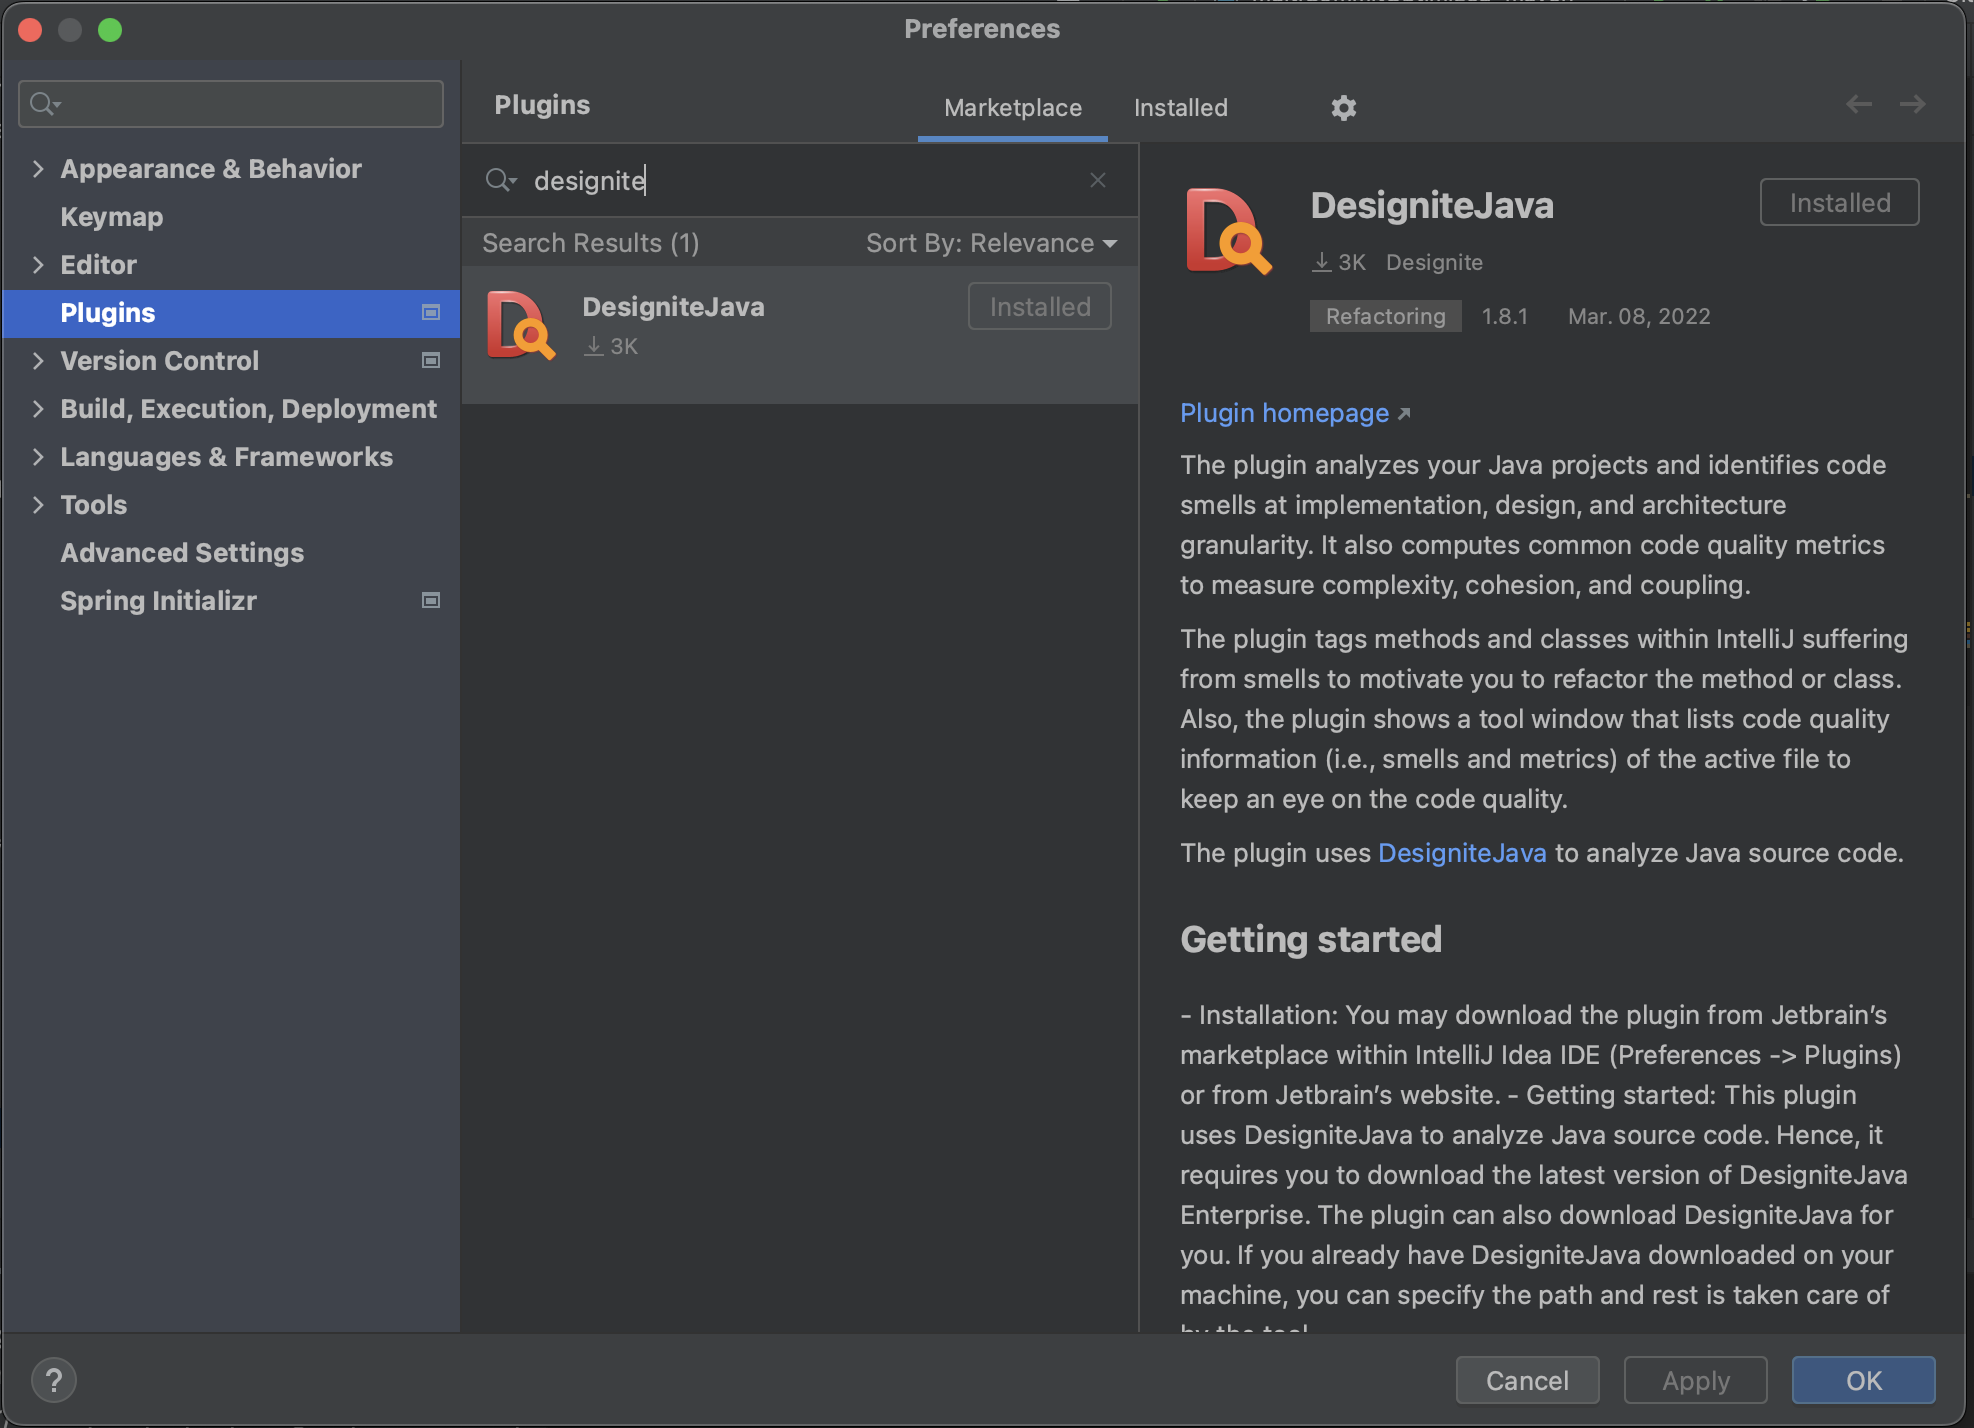Expand Build, Execution, Deployment section
The width and height of the screenshot is (1974, 1428).
pos(38,409)
